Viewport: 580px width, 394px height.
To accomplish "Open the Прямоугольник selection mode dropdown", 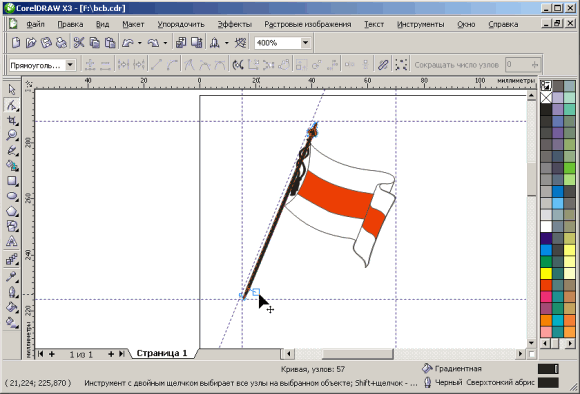I will click(70, 65).
